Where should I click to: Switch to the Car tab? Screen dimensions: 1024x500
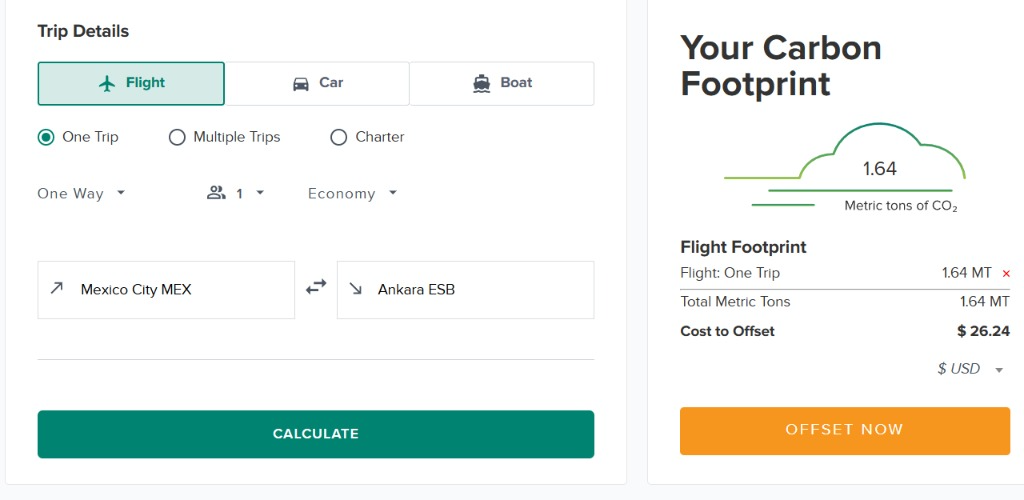coord(317,83)
